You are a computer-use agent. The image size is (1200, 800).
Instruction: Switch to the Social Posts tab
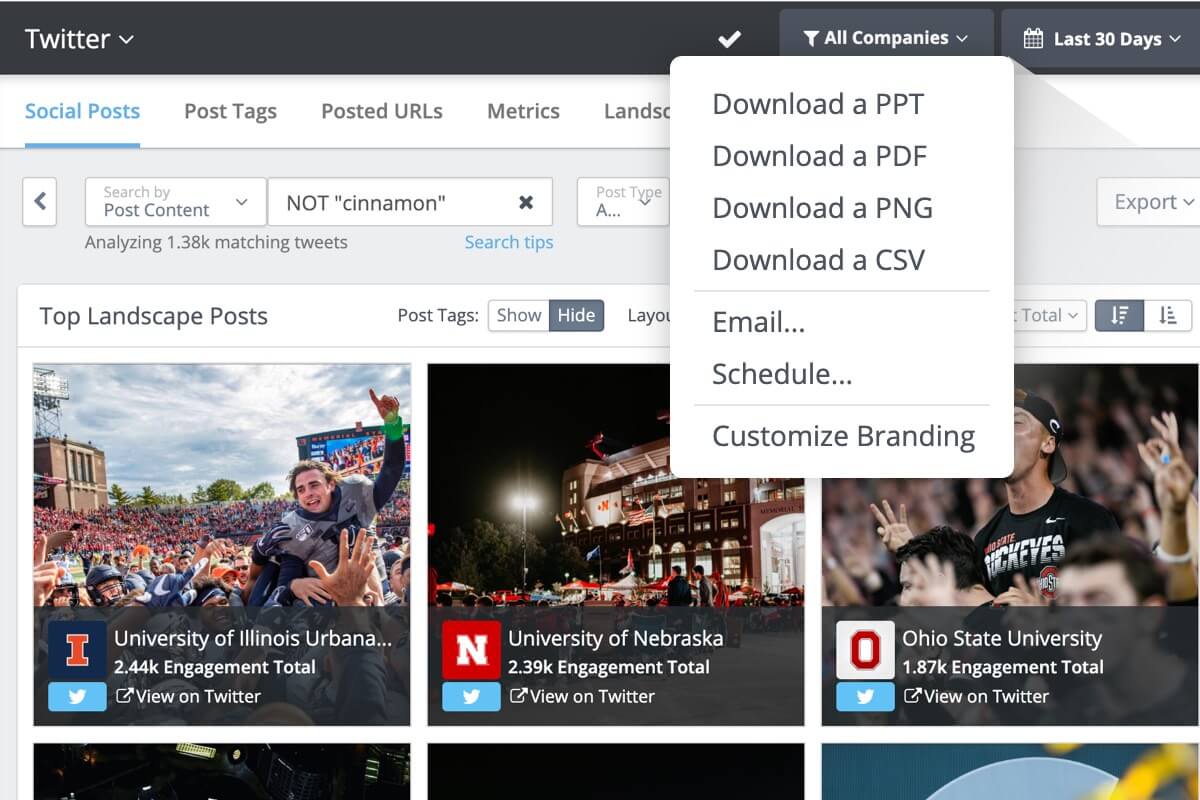tap(82, 111)
